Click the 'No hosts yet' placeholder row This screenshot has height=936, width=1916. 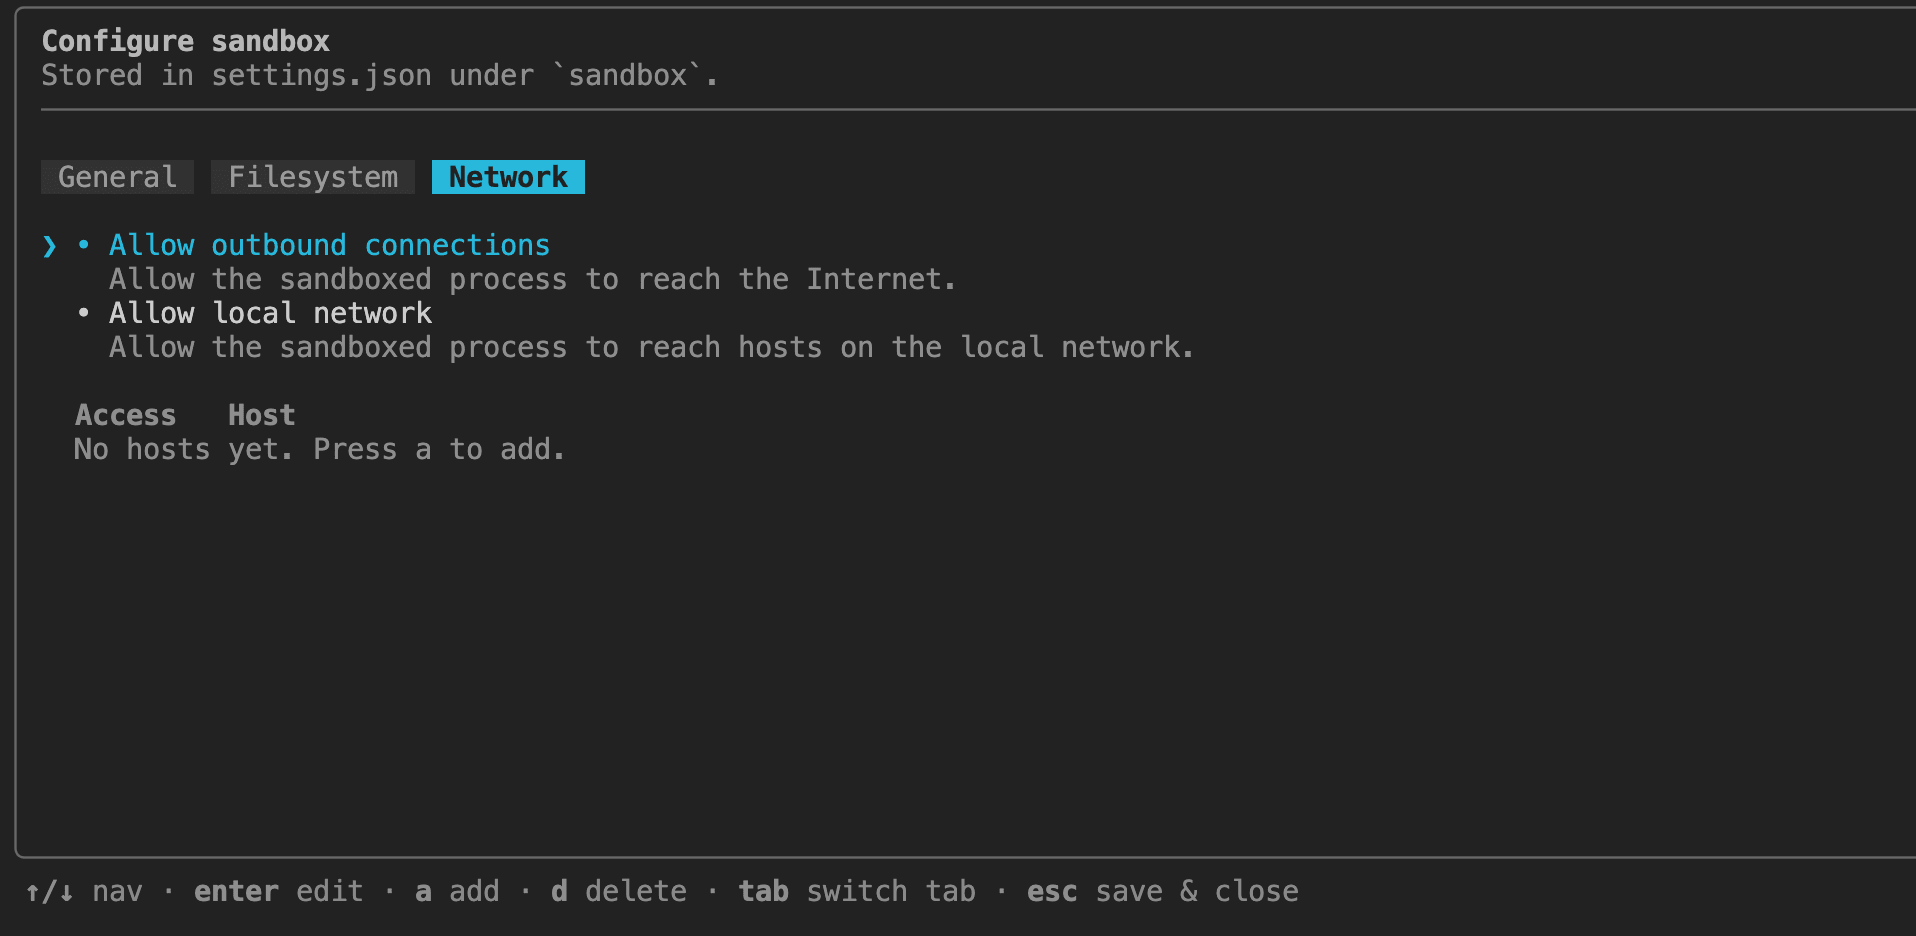click(x=320, y=449)
